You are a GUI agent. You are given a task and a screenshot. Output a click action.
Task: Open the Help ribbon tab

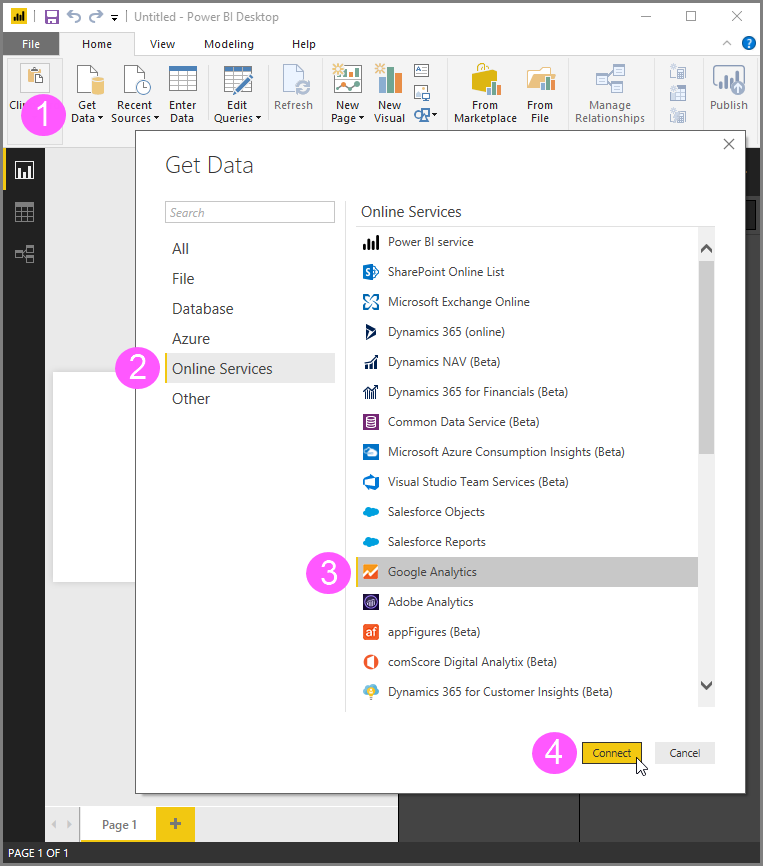[304, 44]
